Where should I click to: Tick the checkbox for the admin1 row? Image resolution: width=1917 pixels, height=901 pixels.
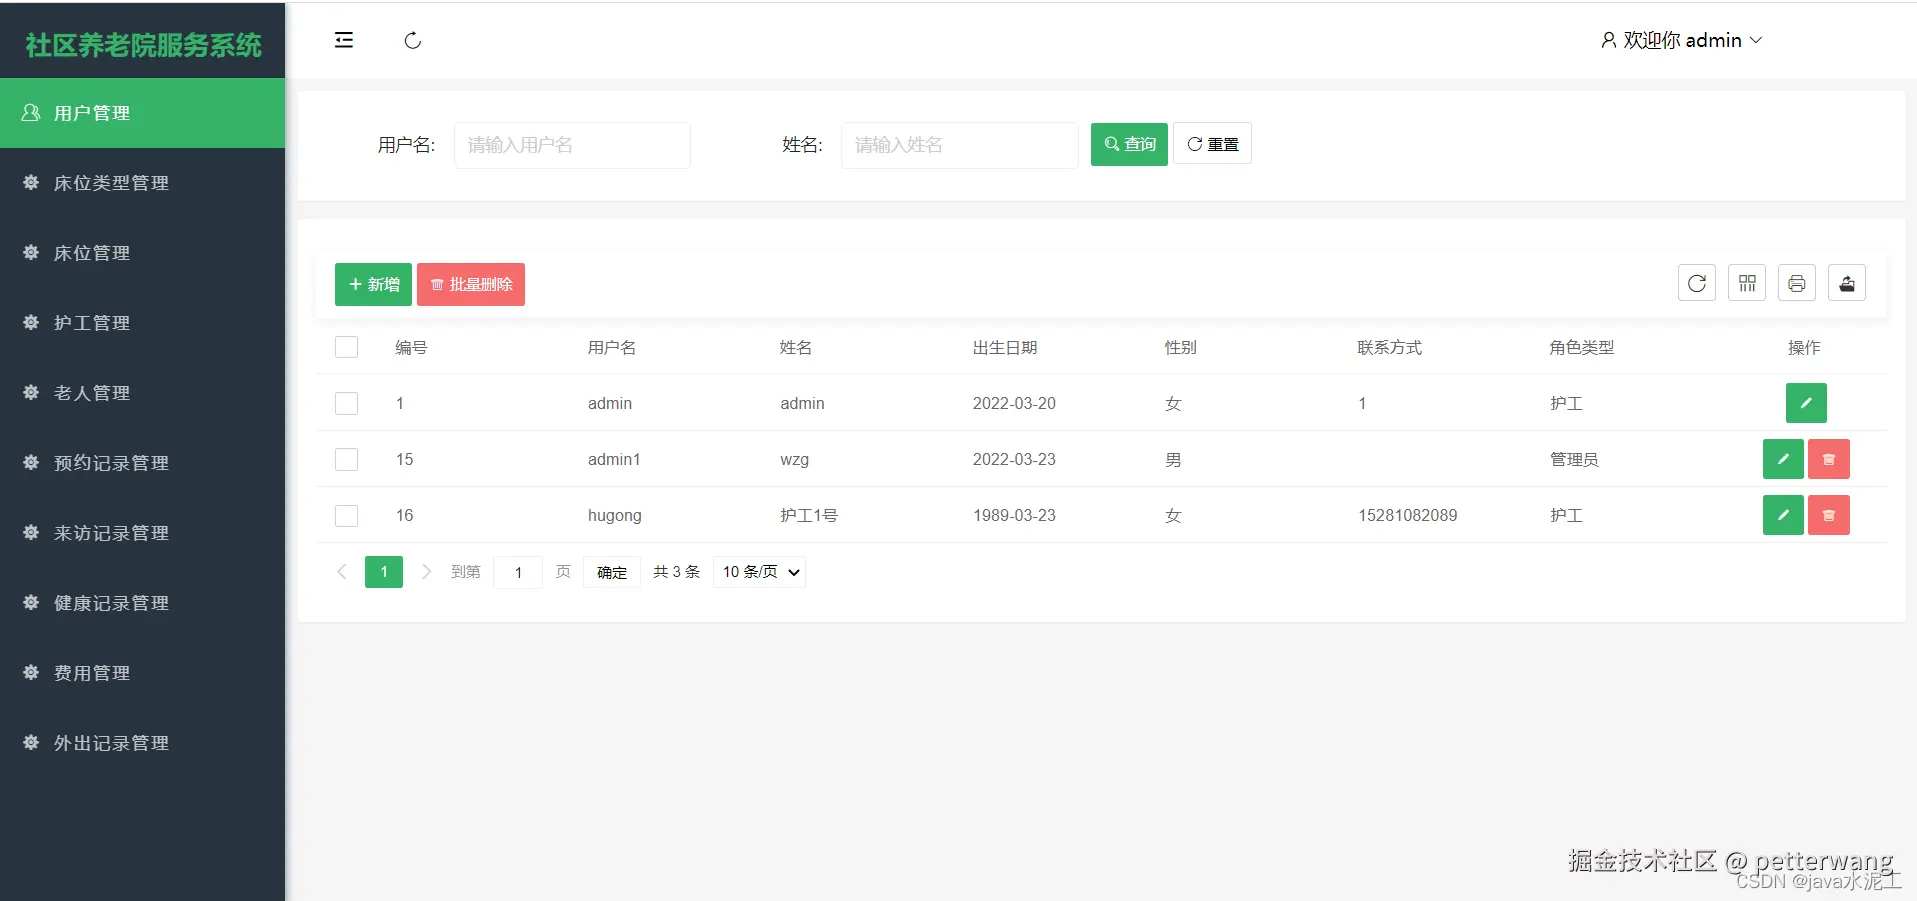pyautogui.click(x=346, y=459)
